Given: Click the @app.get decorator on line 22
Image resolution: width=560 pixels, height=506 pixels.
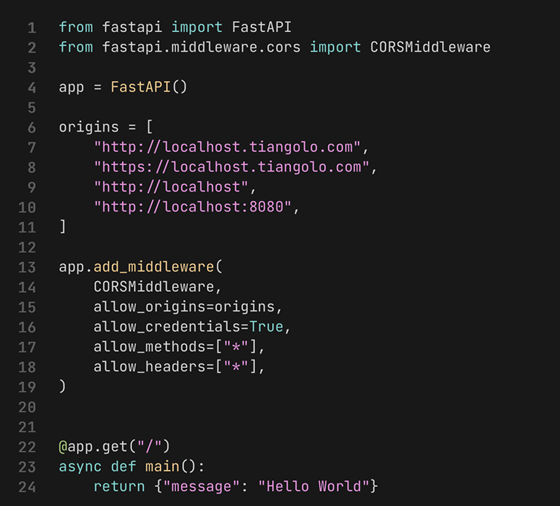Looking at the screenshot, I should [114, 447].
